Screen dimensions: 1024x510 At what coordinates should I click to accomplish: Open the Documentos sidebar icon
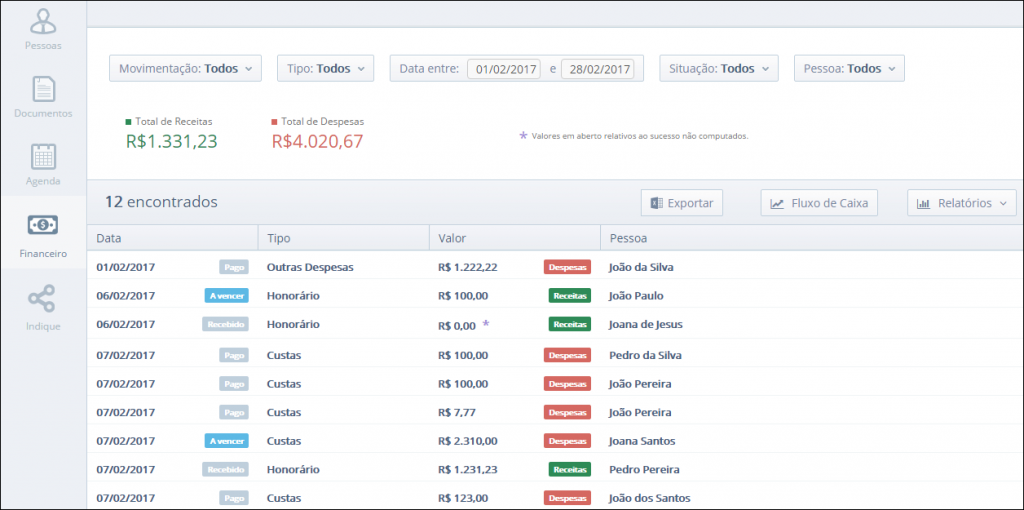(43, 90)
